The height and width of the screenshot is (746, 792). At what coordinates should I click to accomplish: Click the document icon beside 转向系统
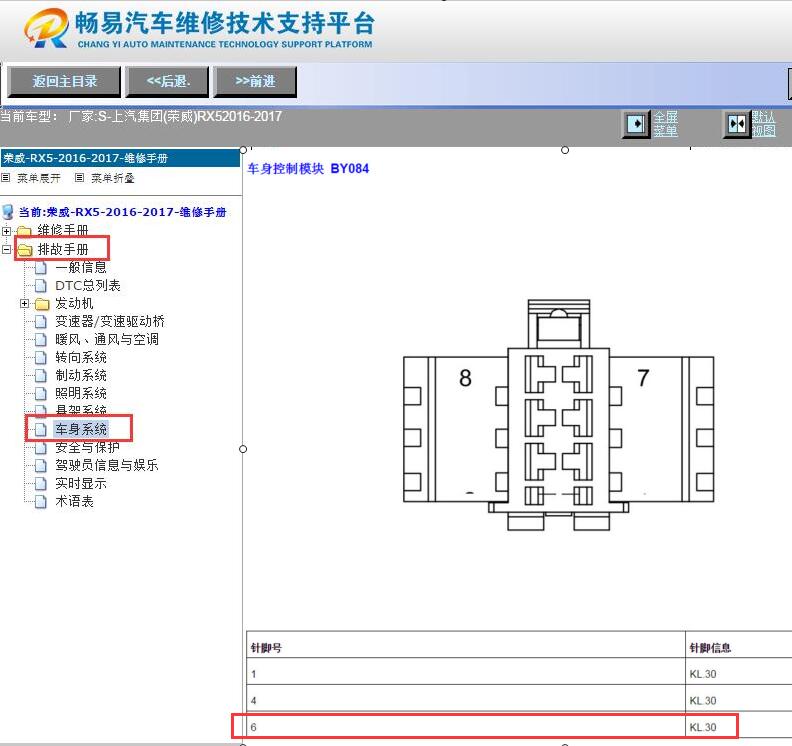click(x=41, y=358)
